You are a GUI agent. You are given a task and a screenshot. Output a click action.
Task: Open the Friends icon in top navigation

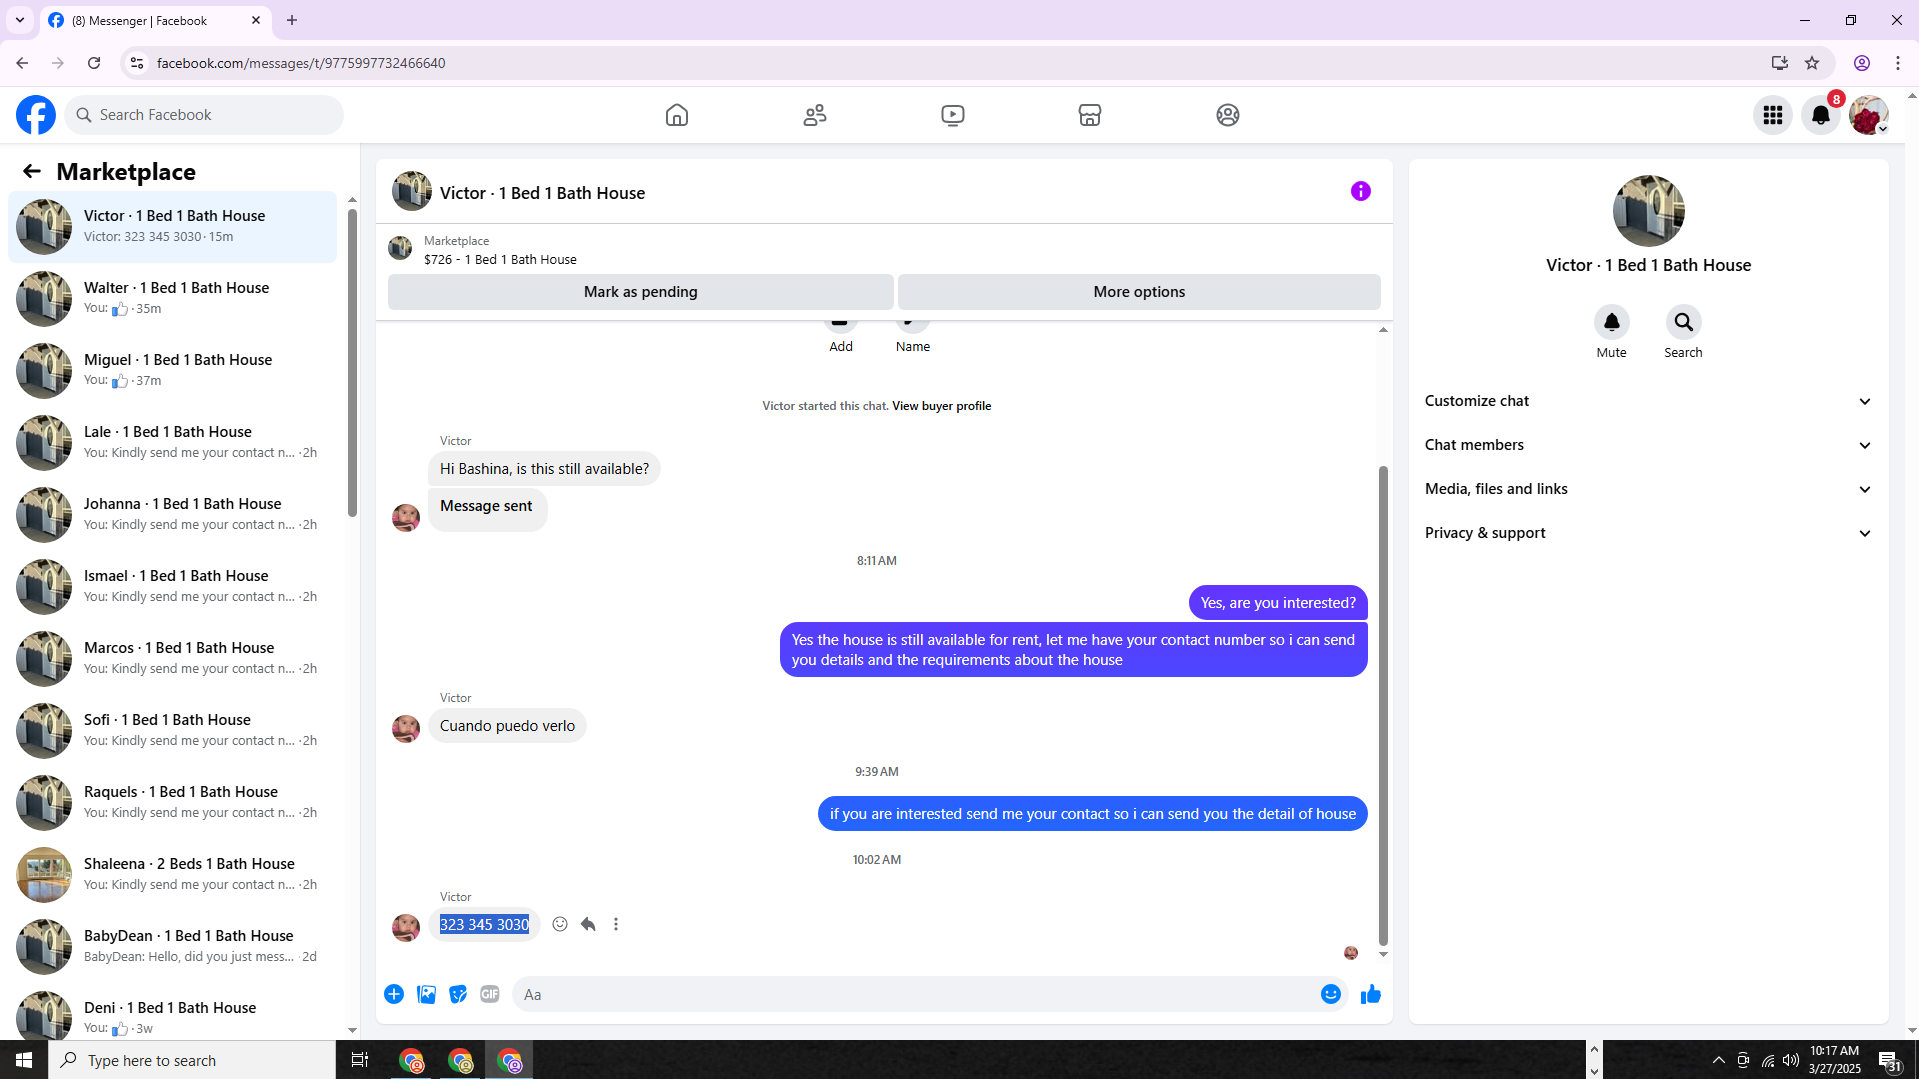815,115
